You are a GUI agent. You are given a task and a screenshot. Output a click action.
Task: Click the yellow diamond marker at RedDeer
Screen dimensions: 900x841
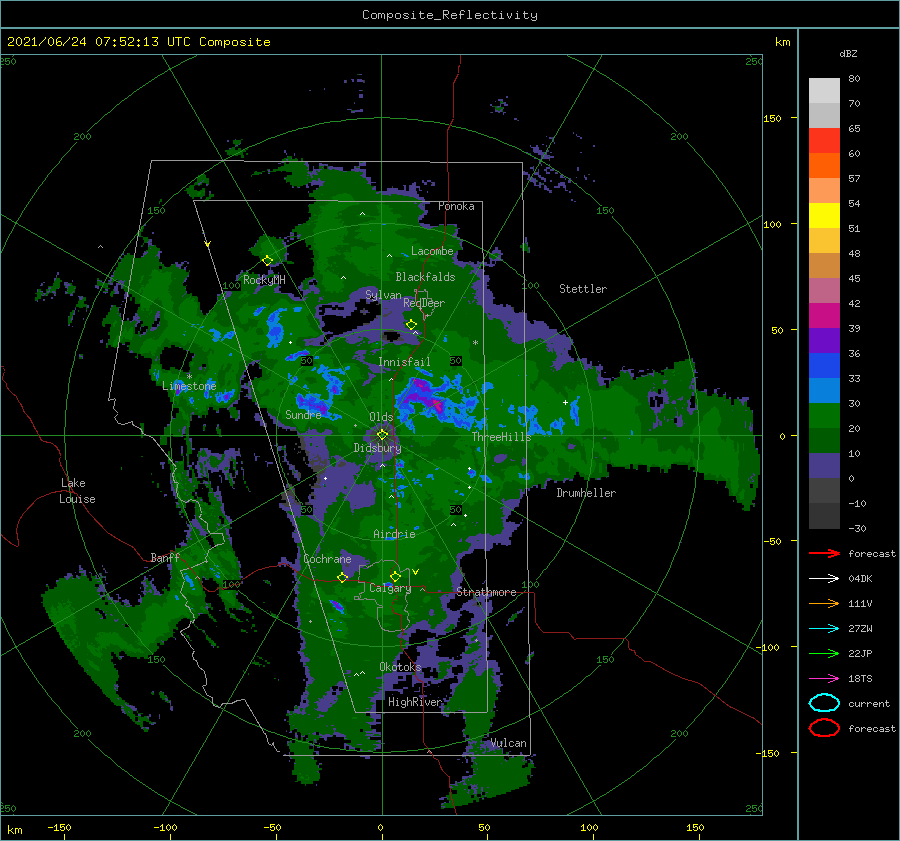[x=411, y=325]
